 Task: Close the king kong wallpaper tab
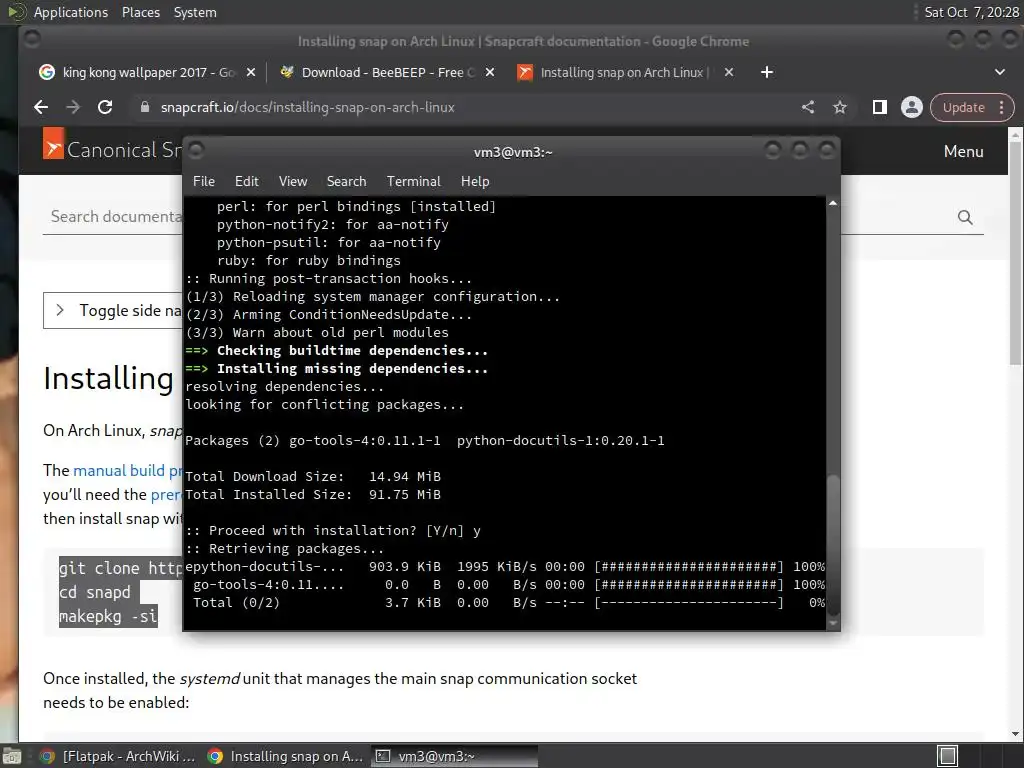tap(251, 72)
